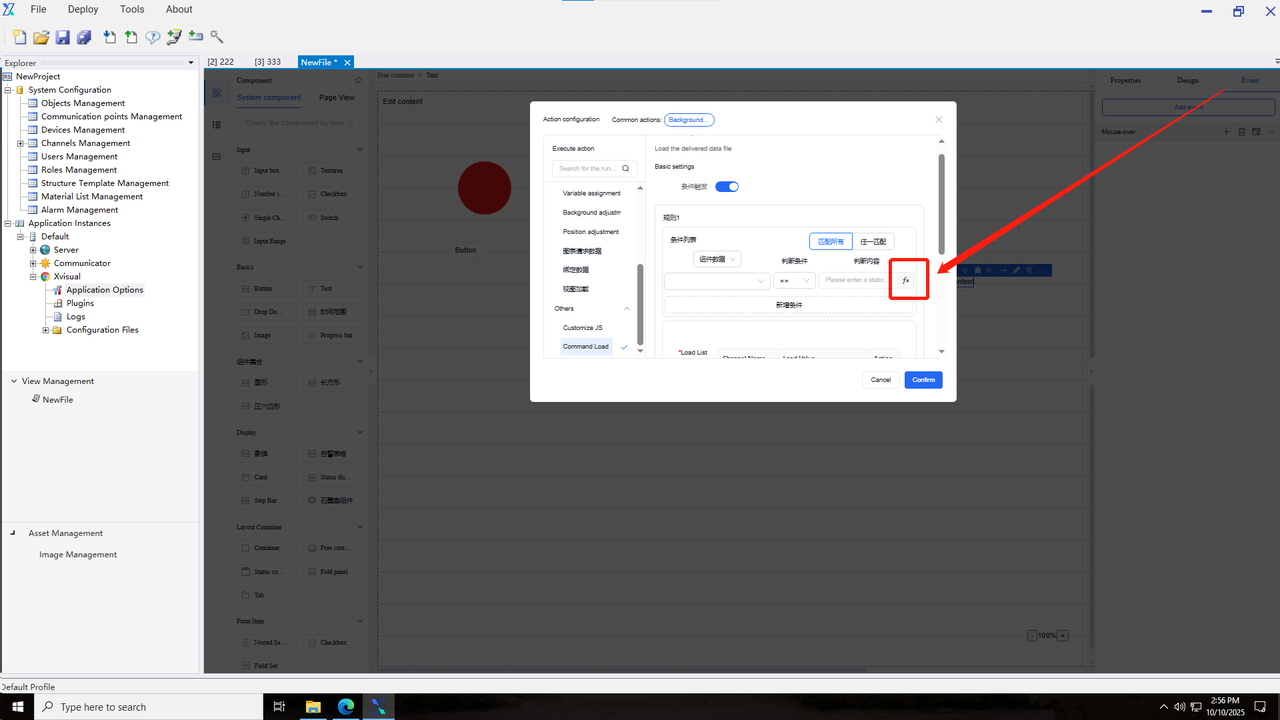Click the blue floppy disk save icon
This screenshot has width=1280, height=720.
tap(62, 37)
